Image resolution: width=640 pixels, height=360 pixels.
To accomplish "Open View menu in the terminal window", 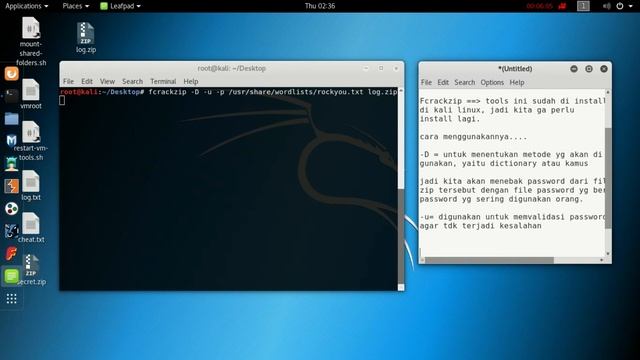I will [x=107, y=81].
